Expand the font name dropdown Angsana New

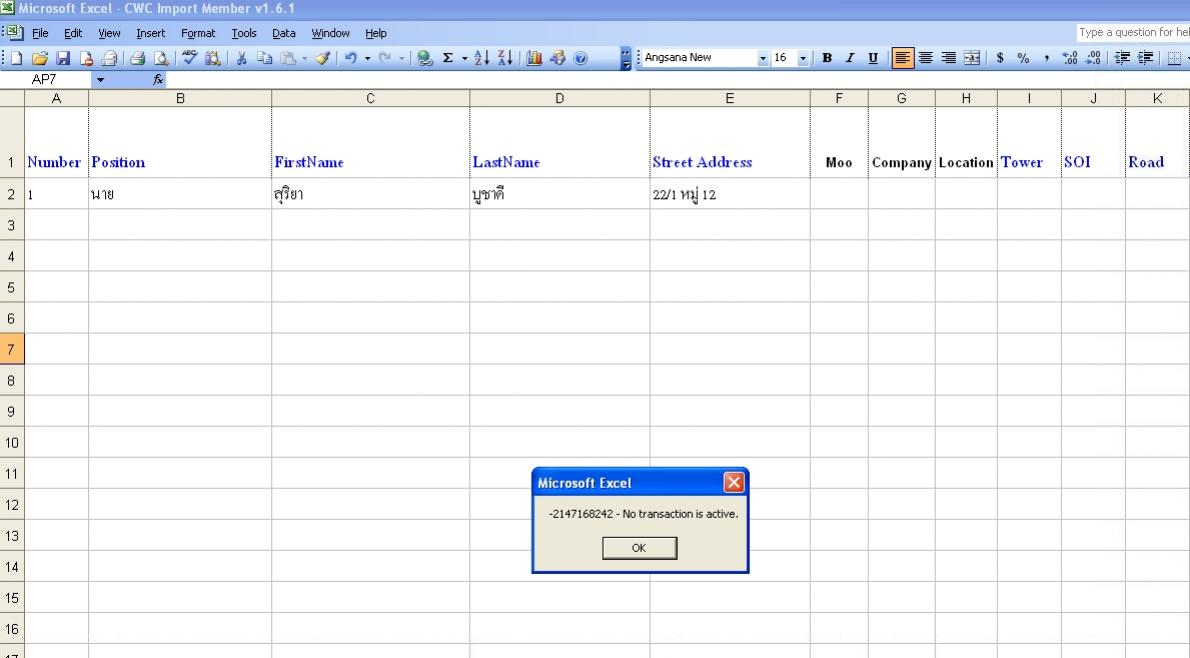click(x=763, y=58)
